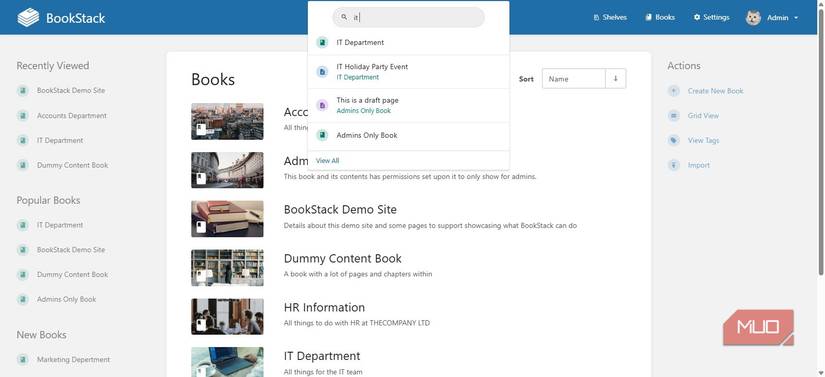825x377 pixels.
Task: Click the Import upload icon
Action: [673, 165]
